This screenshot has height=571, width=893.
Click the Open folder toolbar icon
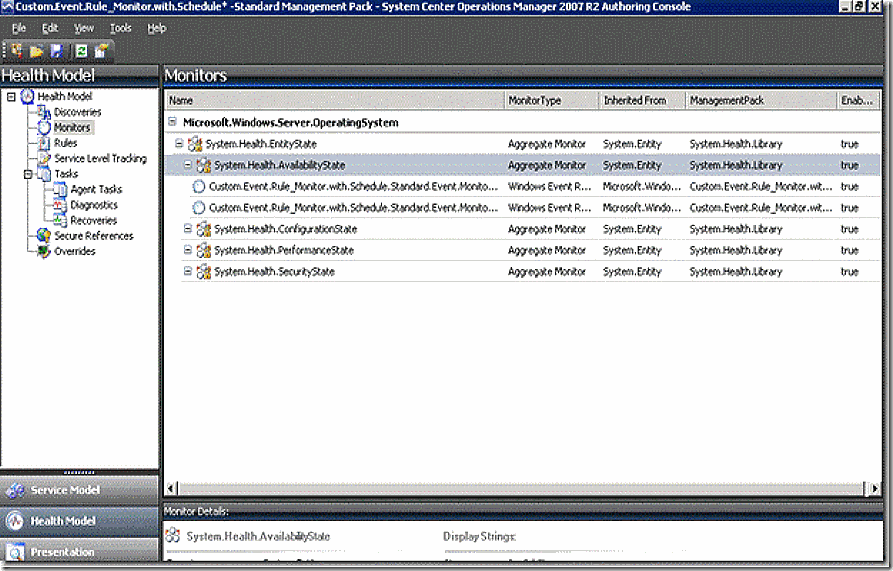click(x=37, y=52)
